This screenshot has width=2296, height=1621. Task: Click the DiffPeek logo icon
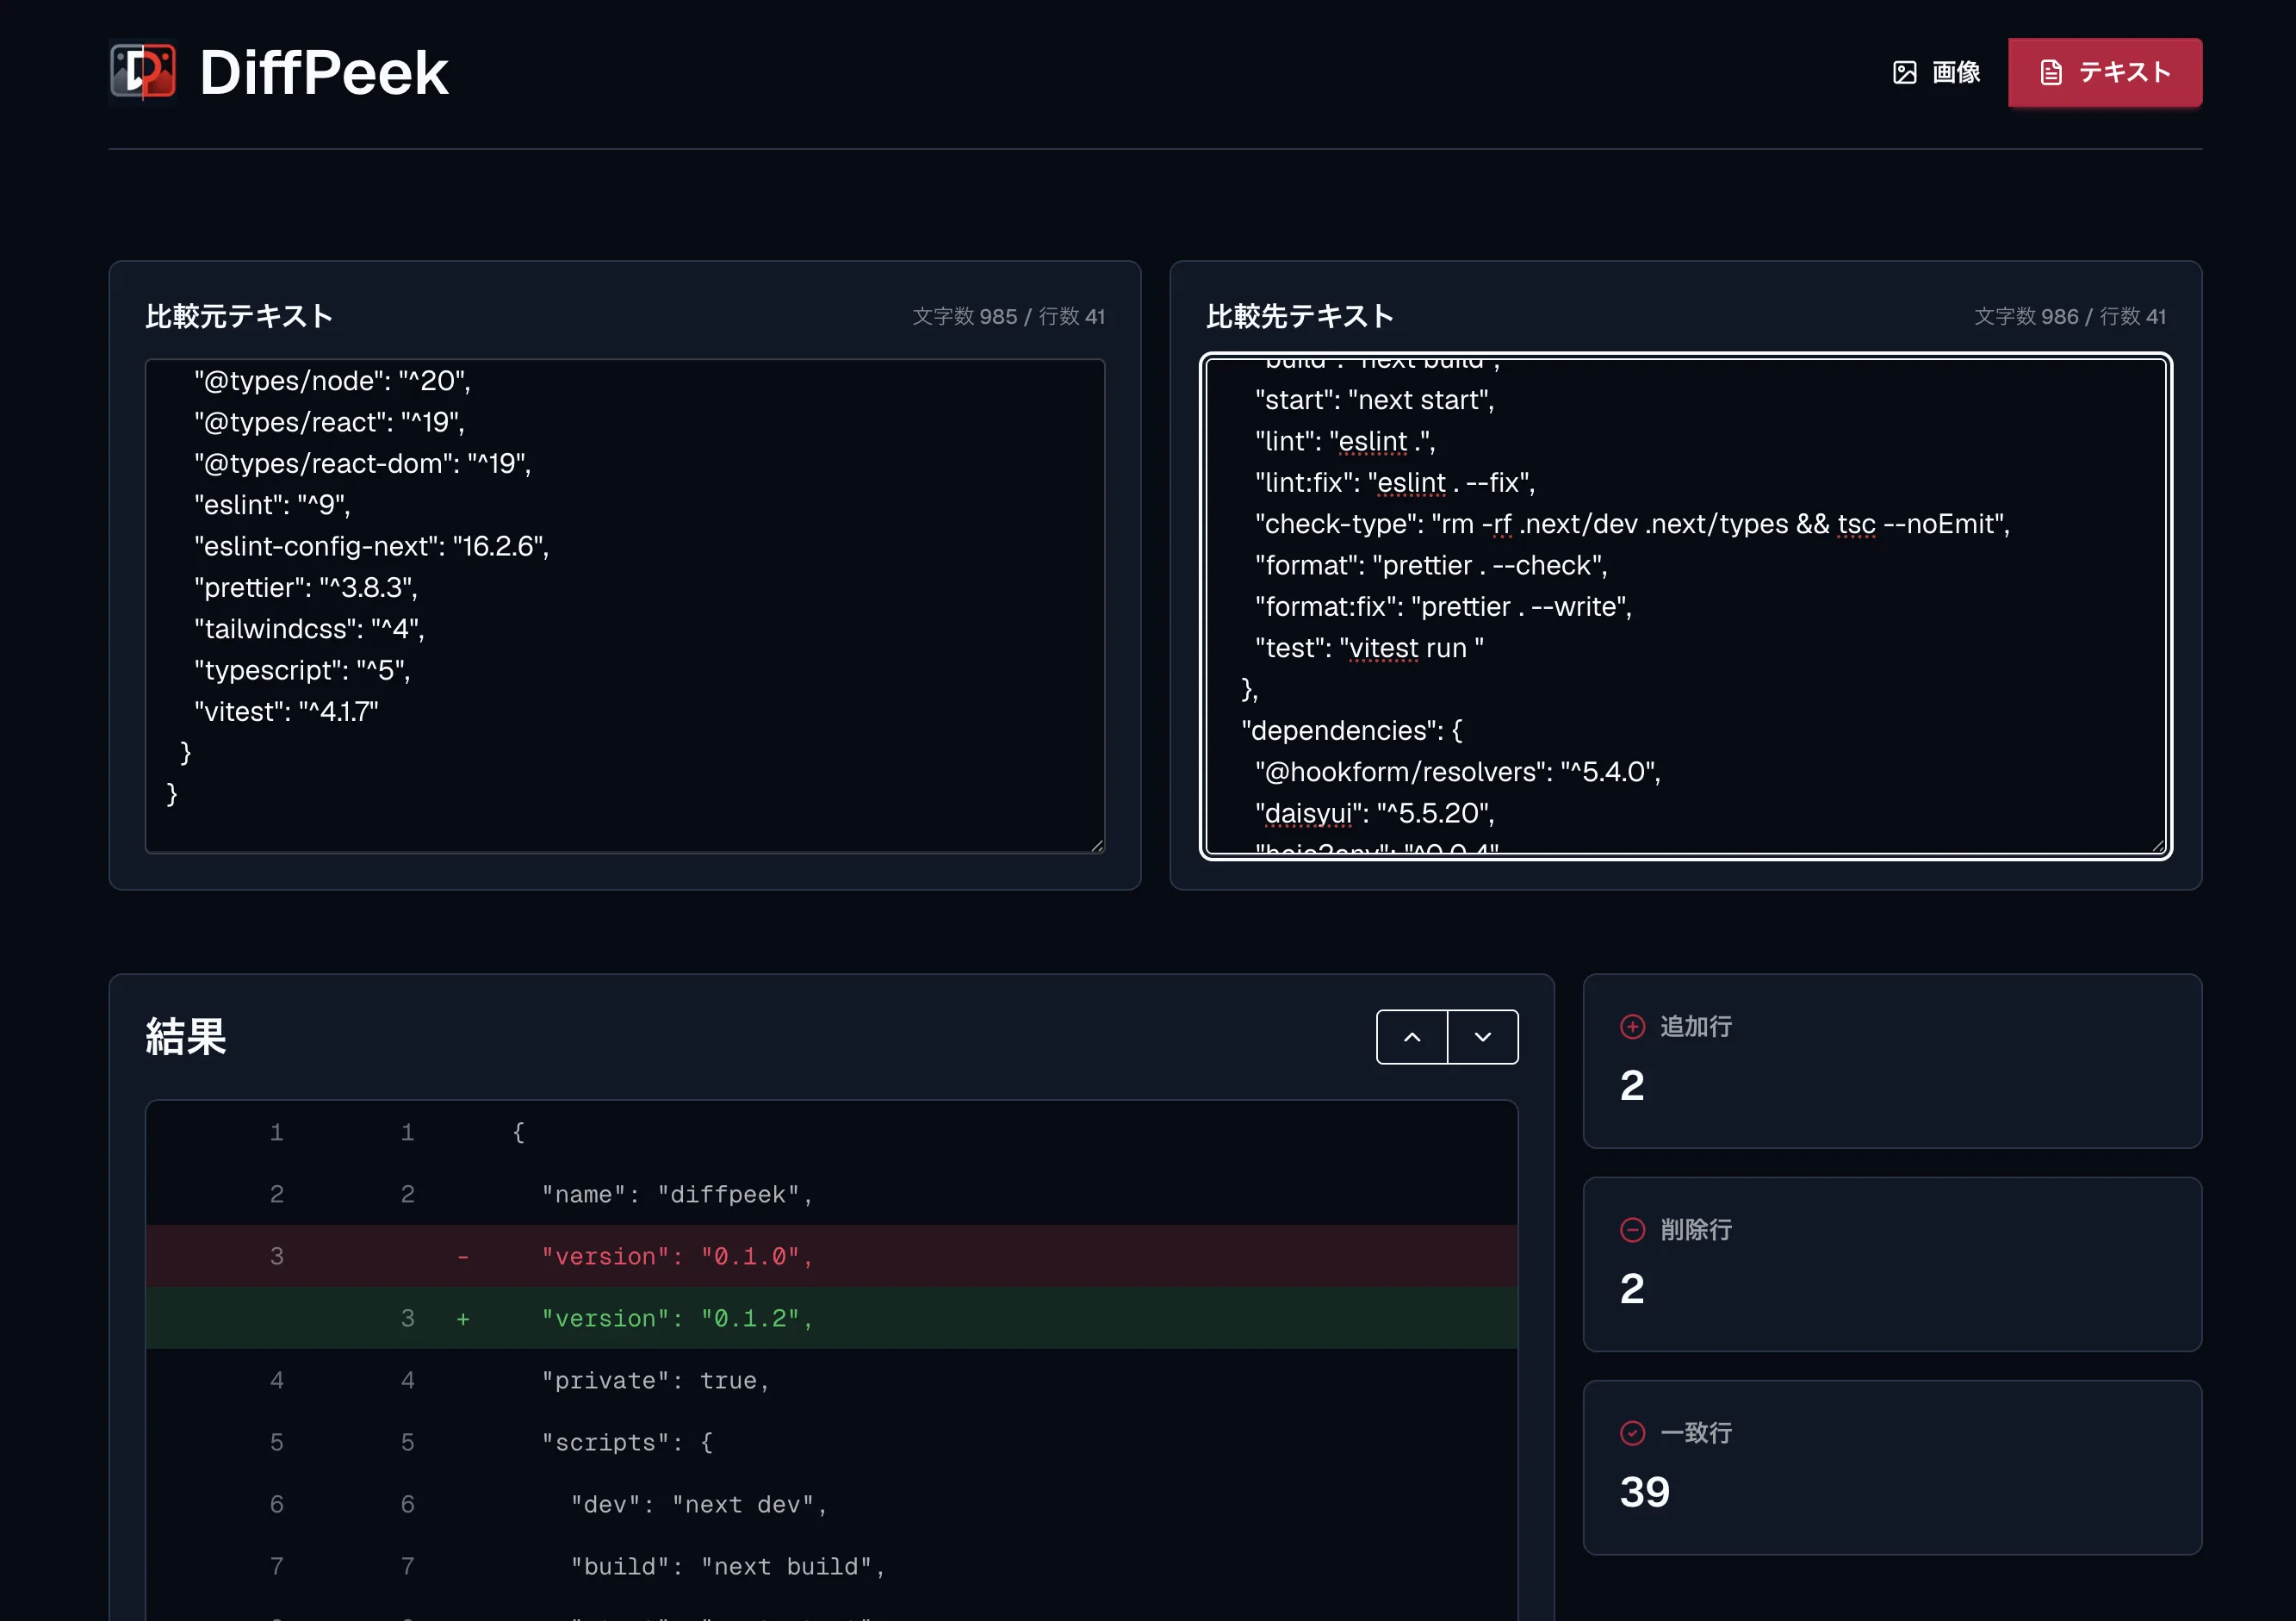point(143,72)
